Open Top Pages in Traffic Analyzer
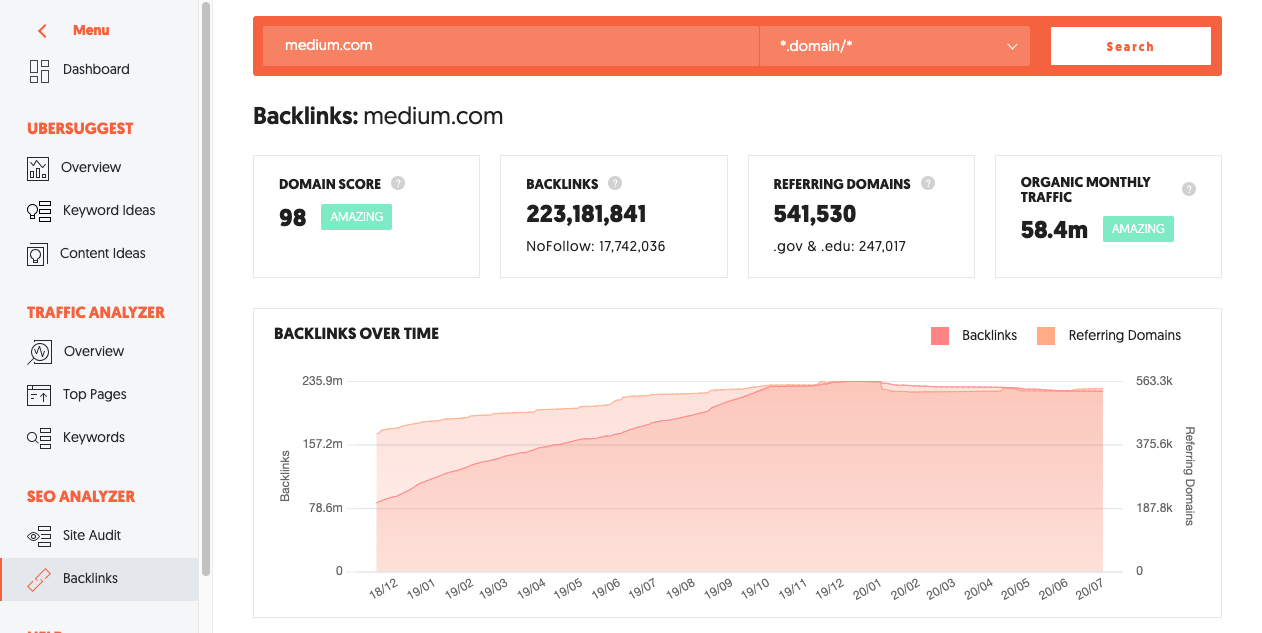The image size is (1262, 633). (x=95, y=395)
